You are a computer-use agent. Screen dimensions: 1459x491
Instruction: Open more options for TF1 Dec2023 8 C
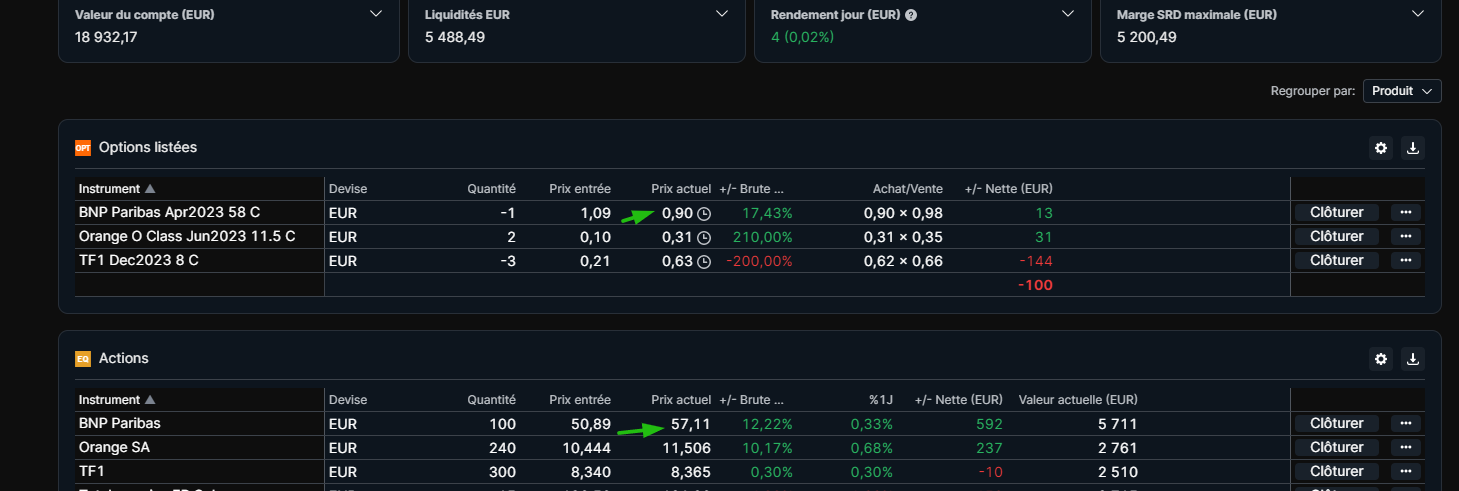pos(1405,261)
